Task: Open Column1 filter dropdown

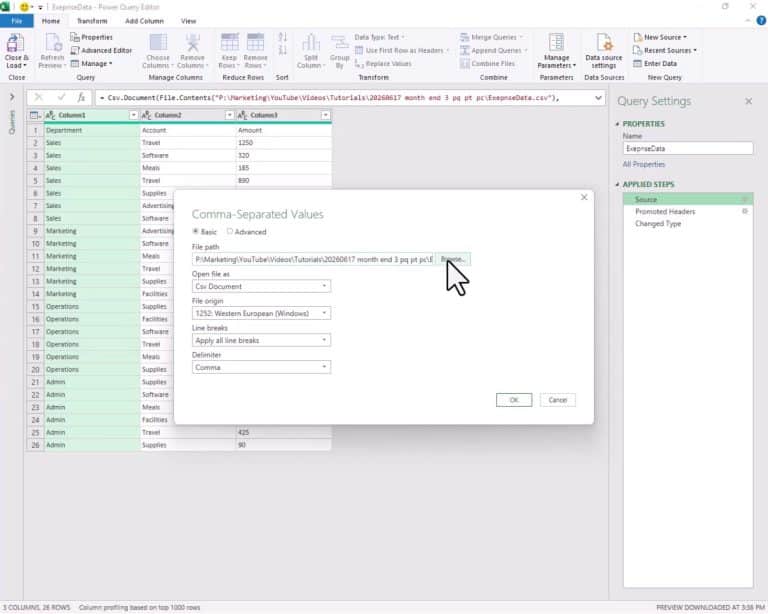Action: [133, 115]
